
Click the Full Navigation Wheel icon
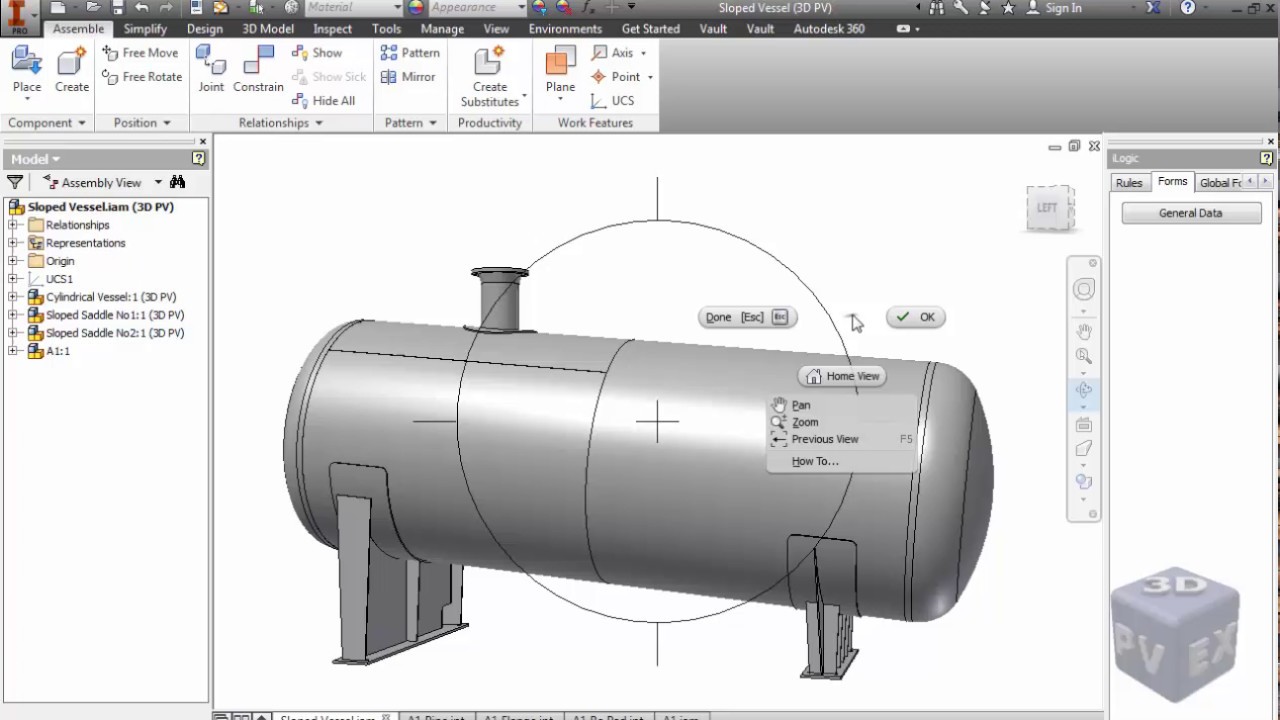point(1084,290)
